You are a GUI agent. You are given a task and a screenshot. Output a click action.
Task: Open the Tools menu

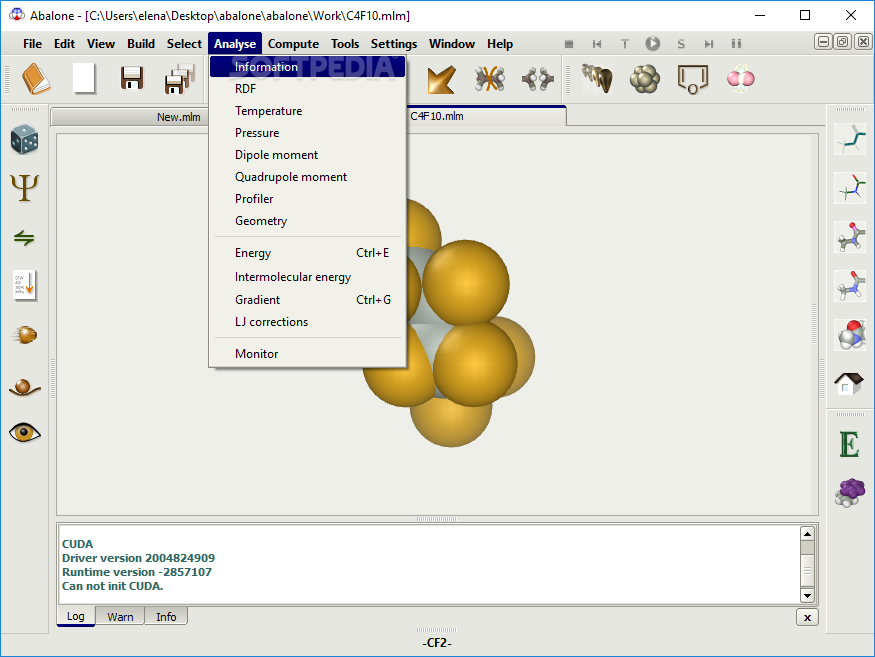(x=345, y=44)
